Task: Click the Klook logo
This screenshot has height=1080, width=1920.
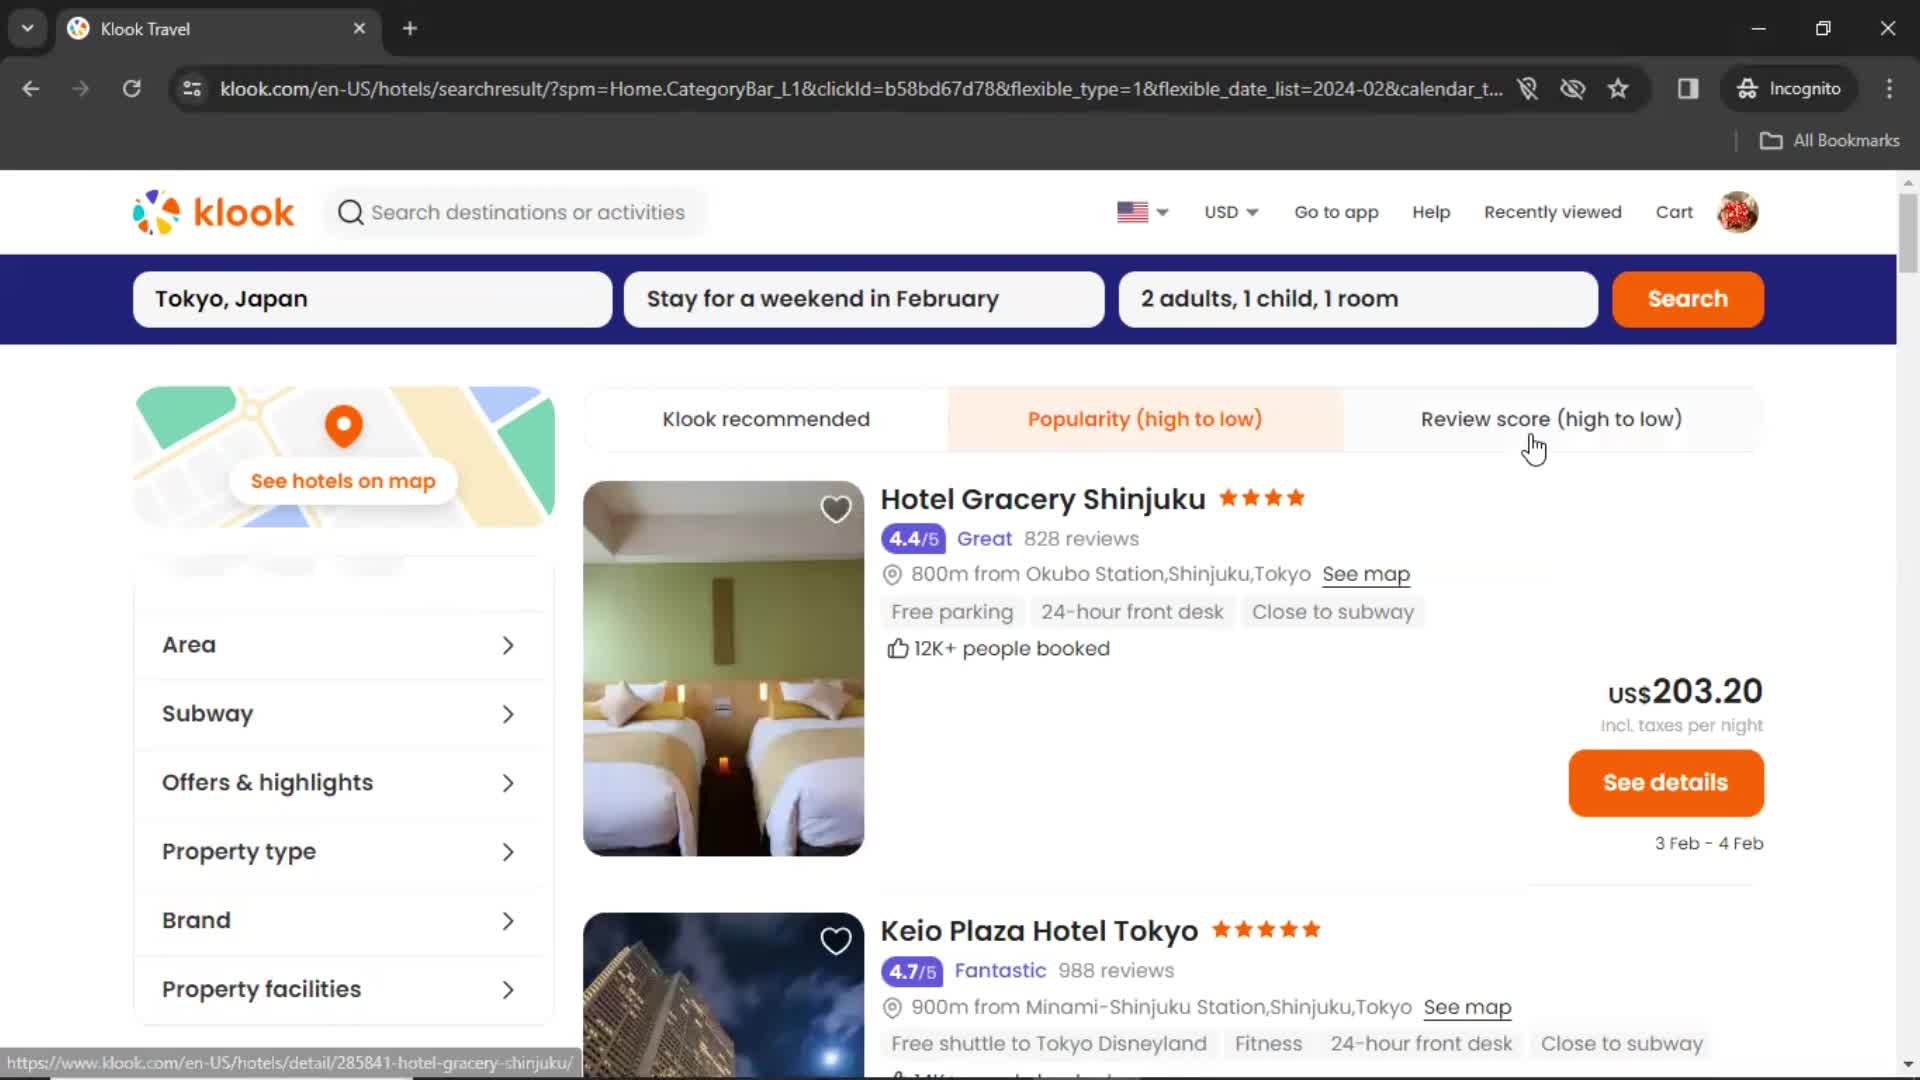Action: [213, 212]
